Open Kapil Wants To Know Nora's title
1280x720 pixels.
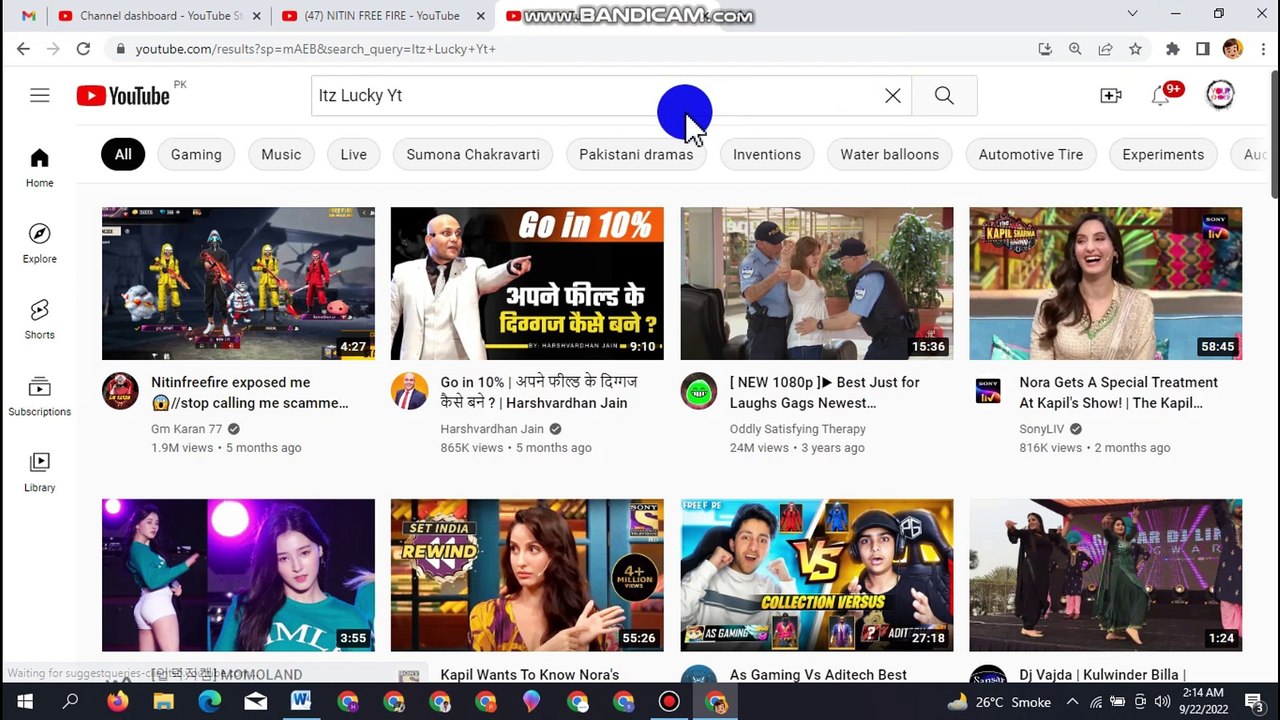pos(530,675)
